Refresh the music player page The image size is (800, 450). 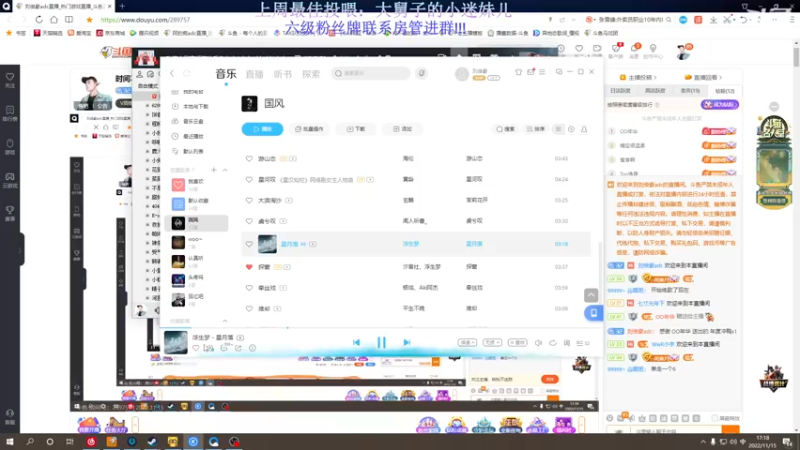click(x=187, y=73)
